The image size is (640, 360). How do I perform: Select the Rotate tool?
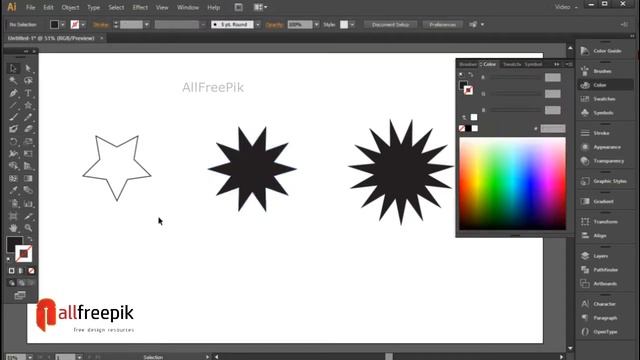point(13,142)
